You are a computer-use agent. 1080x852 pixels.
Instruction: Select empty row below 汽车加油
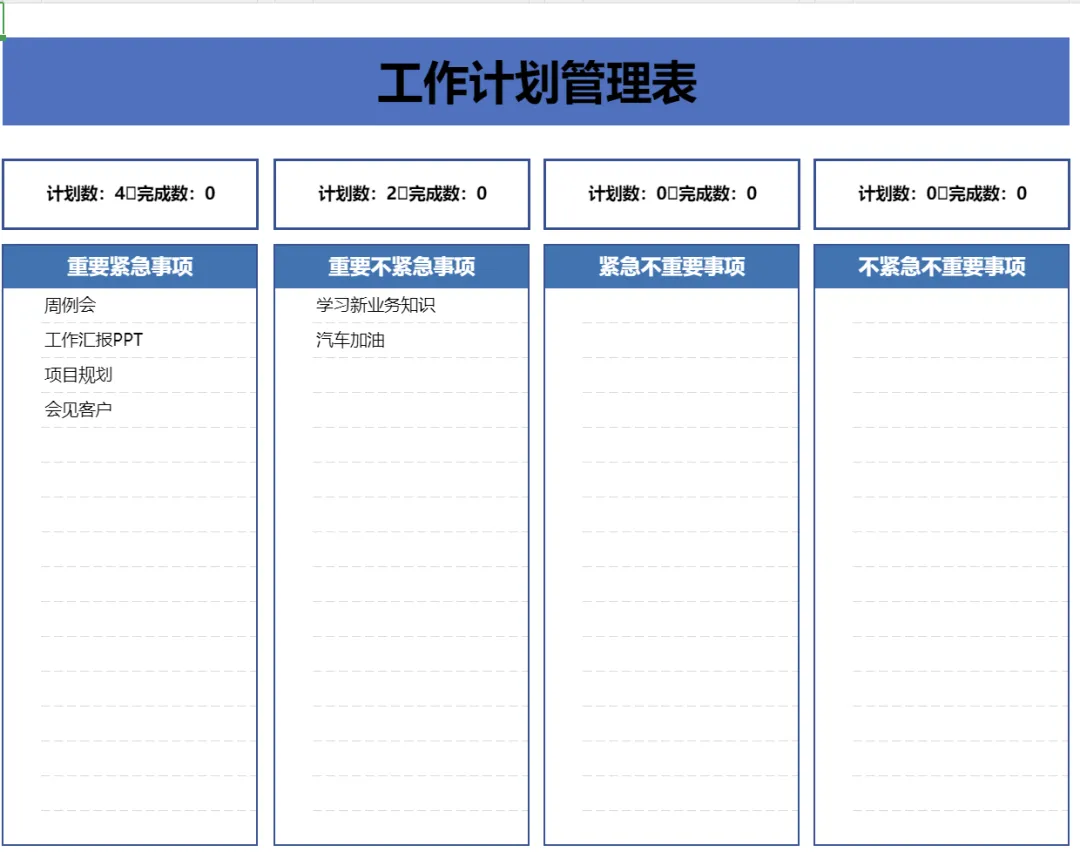click(420, 375)
